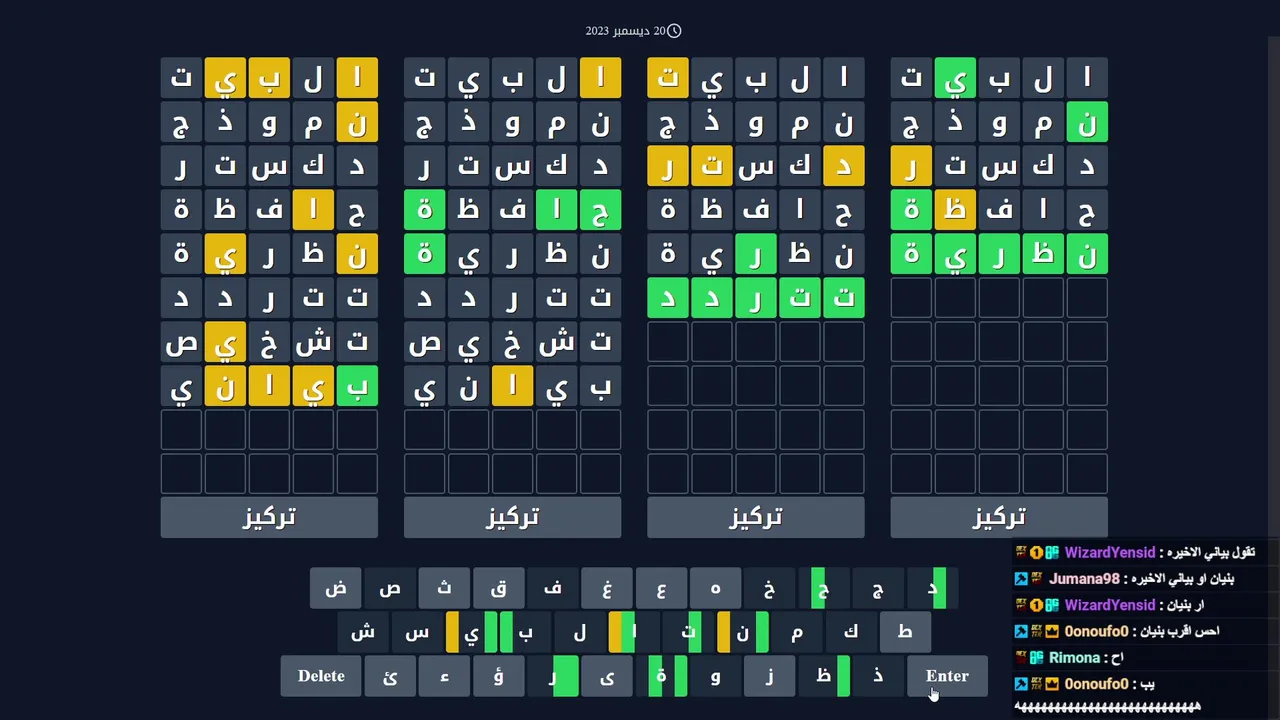Choose the غ key on the keyboard
Viewport: 1280px width, 720px height.
click(606, 588)
